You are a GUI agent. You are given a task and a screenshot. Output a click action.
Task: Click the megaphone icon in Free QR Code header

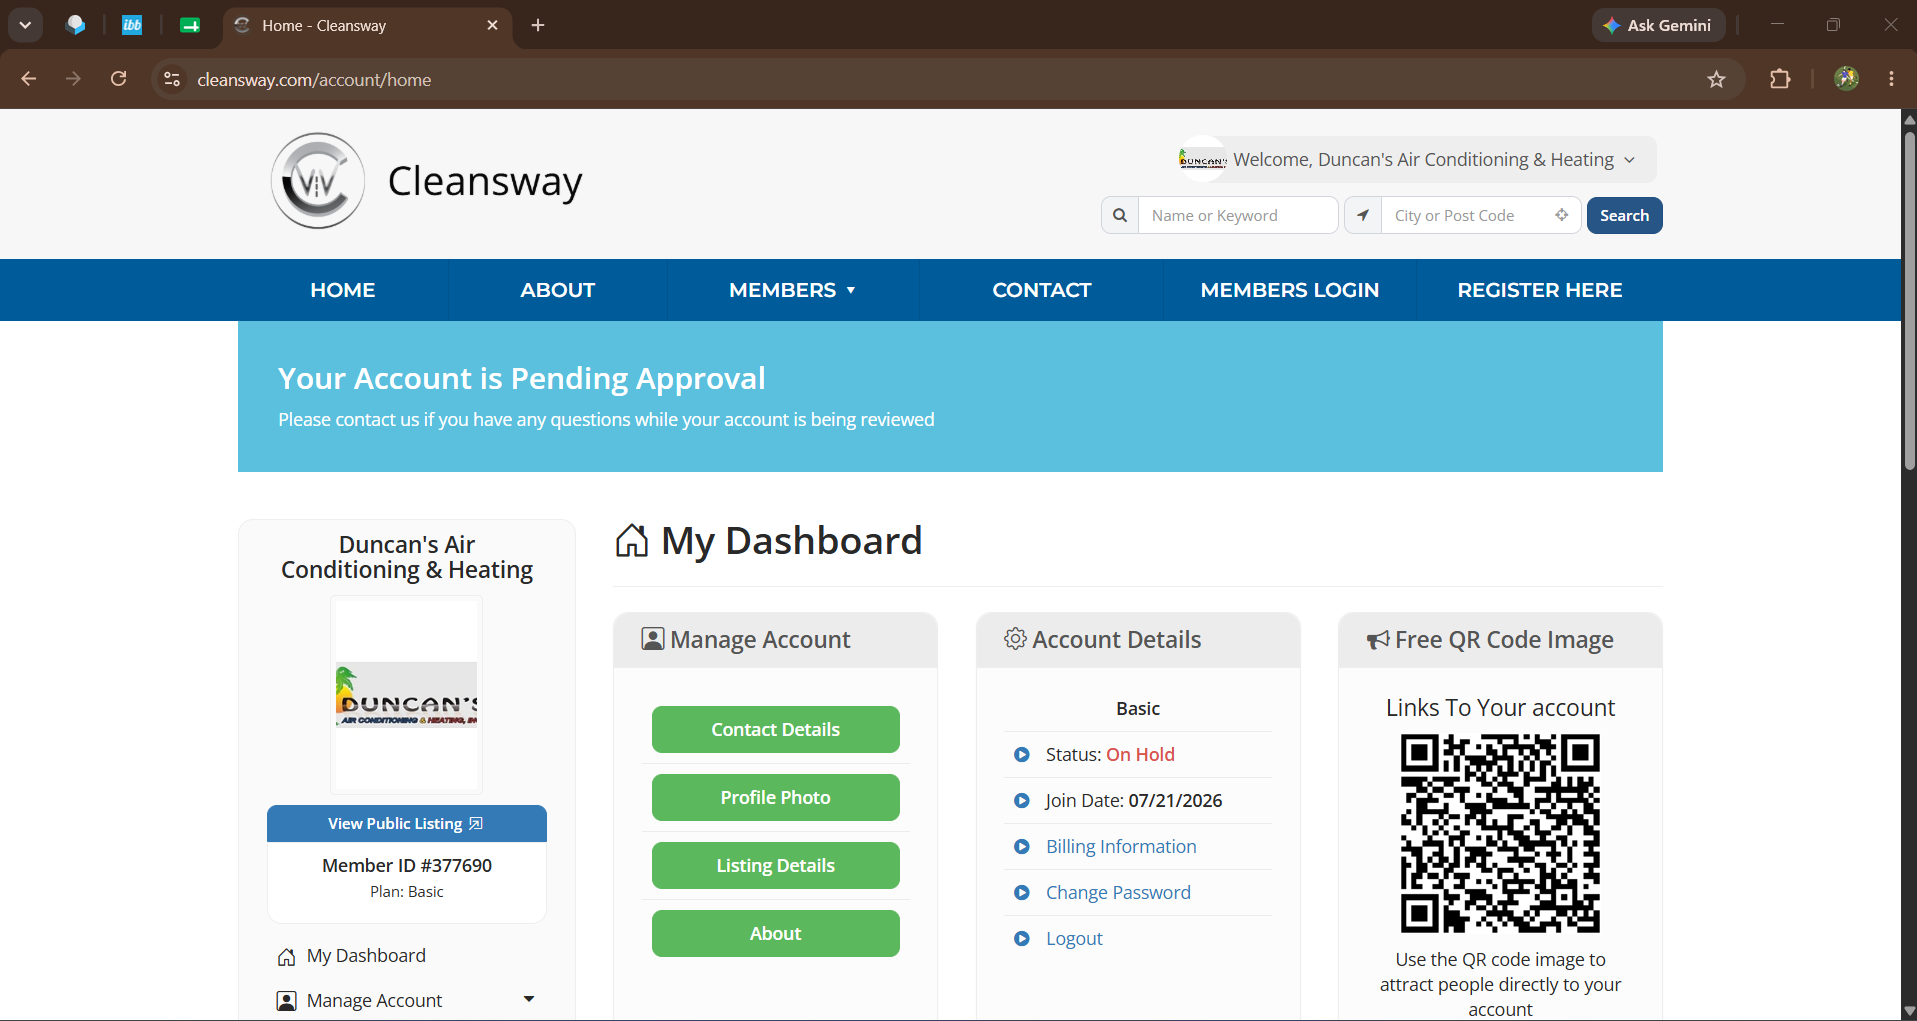(1378, 640)
